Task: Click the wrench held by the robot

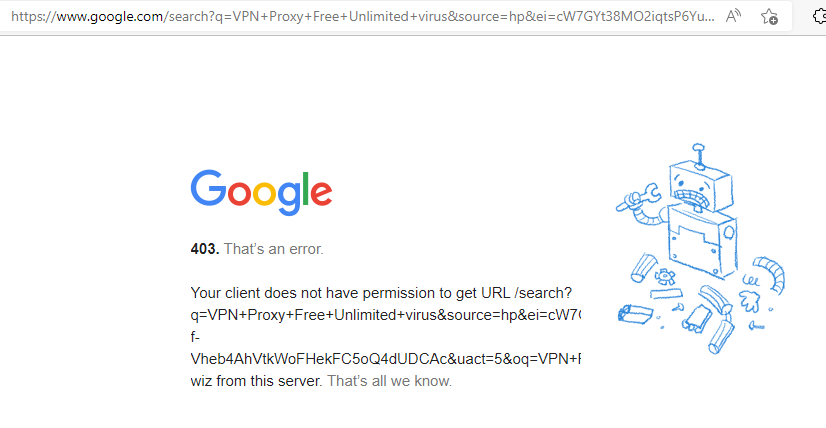Action: coord(635,201)
